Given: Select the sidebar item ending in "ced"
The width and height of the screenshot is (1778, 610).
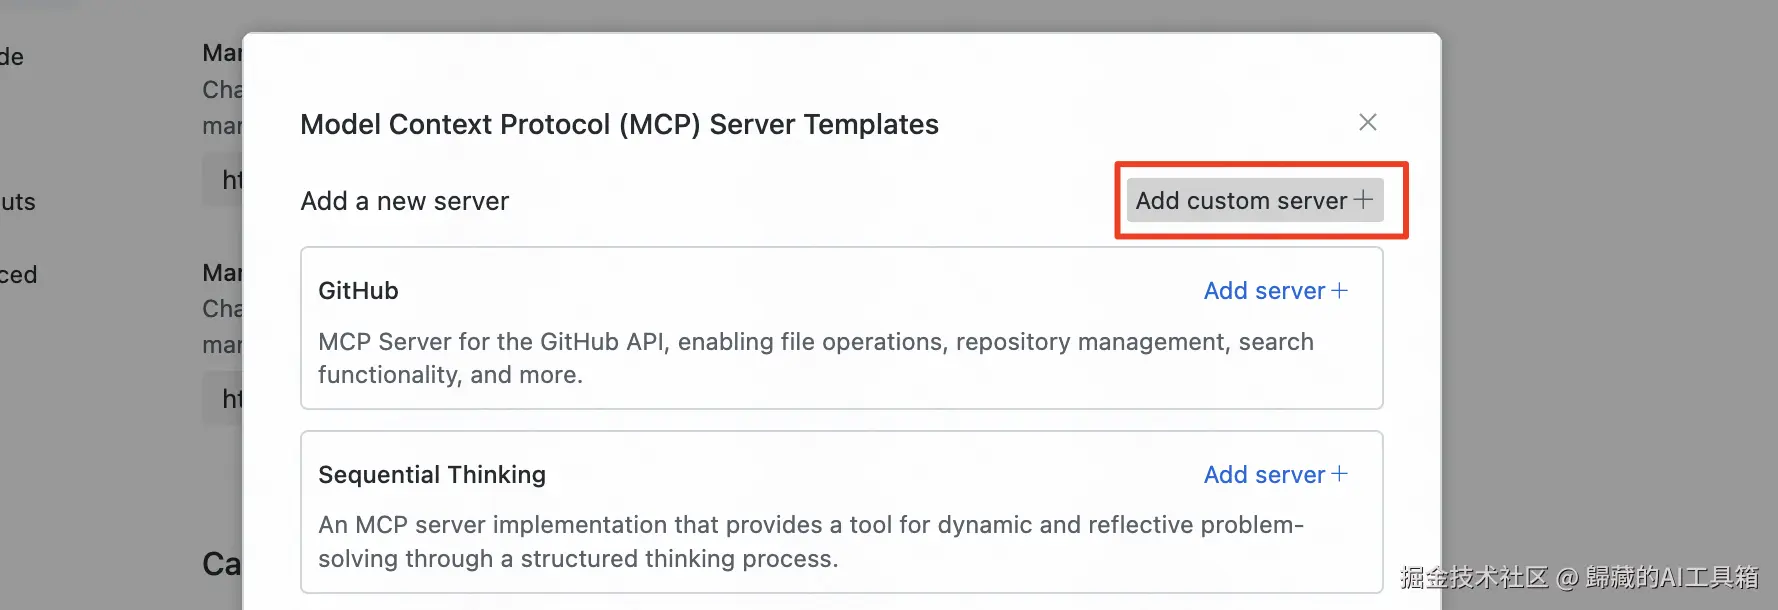Looking at the screenshot, I should (18, 275).
